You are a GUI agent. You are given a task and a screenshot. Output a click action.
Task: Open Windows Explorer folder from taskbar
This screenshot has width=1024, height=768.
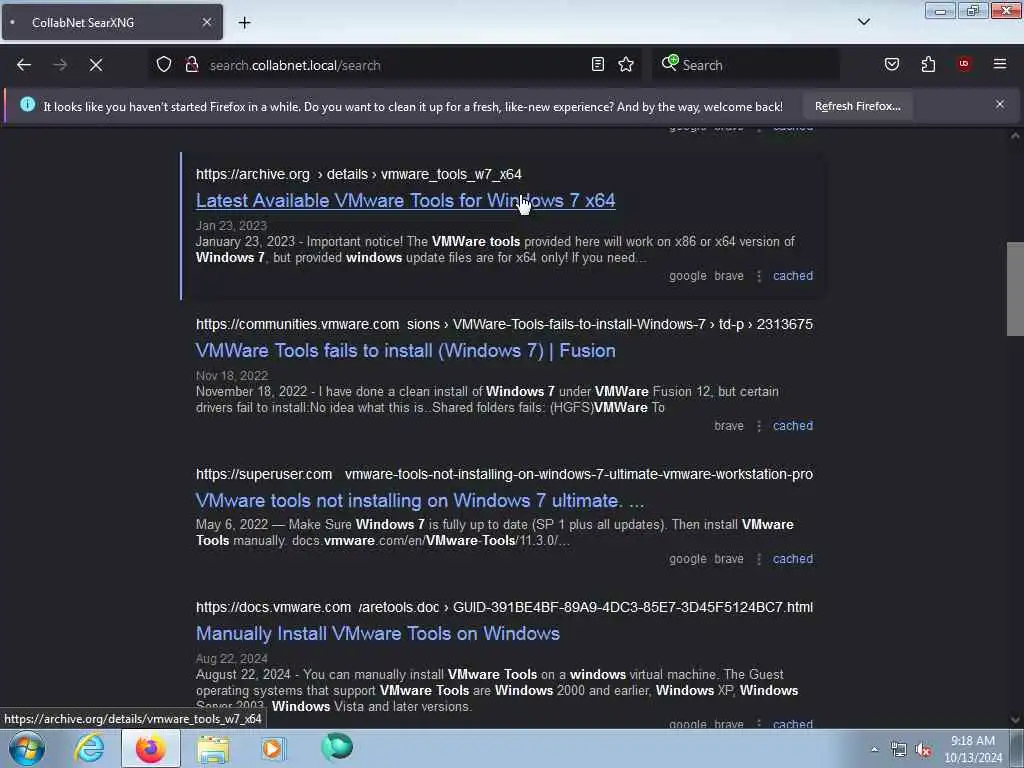tap(213, 749)
